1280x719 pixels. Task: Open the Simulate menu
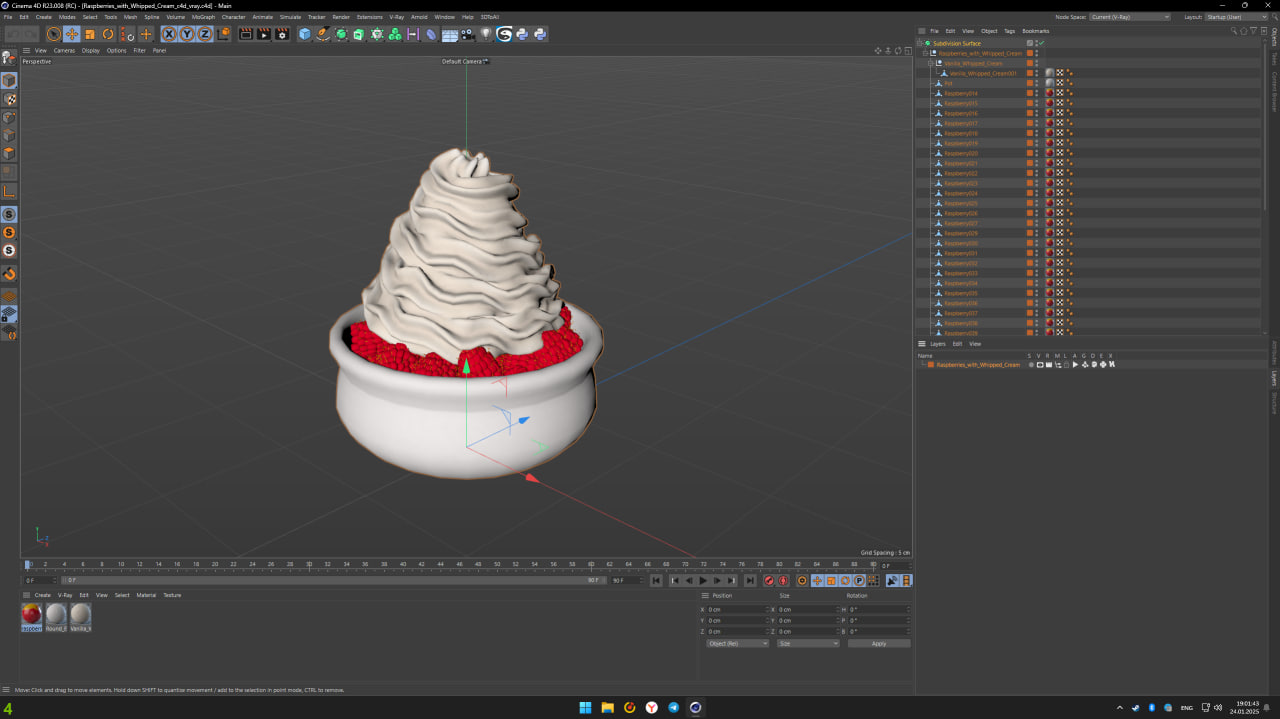point(290,17)
